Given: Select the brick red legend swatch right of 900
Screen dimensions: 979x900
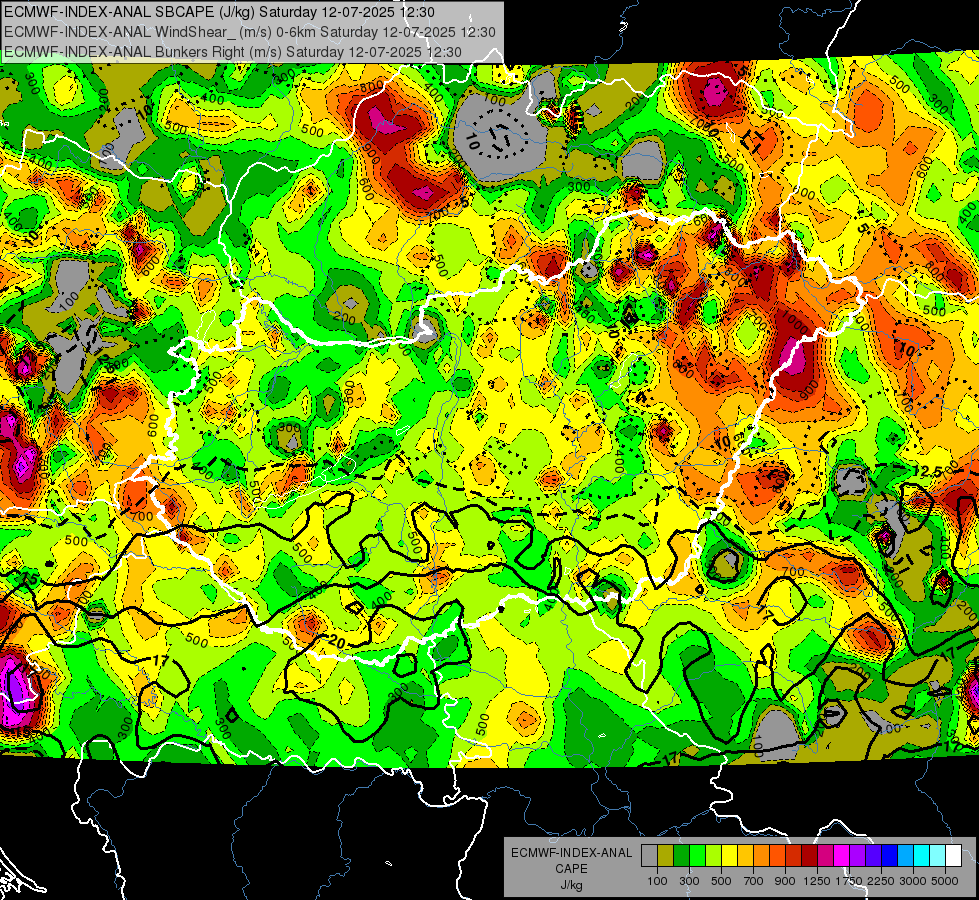Looking at the screenshot, I should click(794, 856).
